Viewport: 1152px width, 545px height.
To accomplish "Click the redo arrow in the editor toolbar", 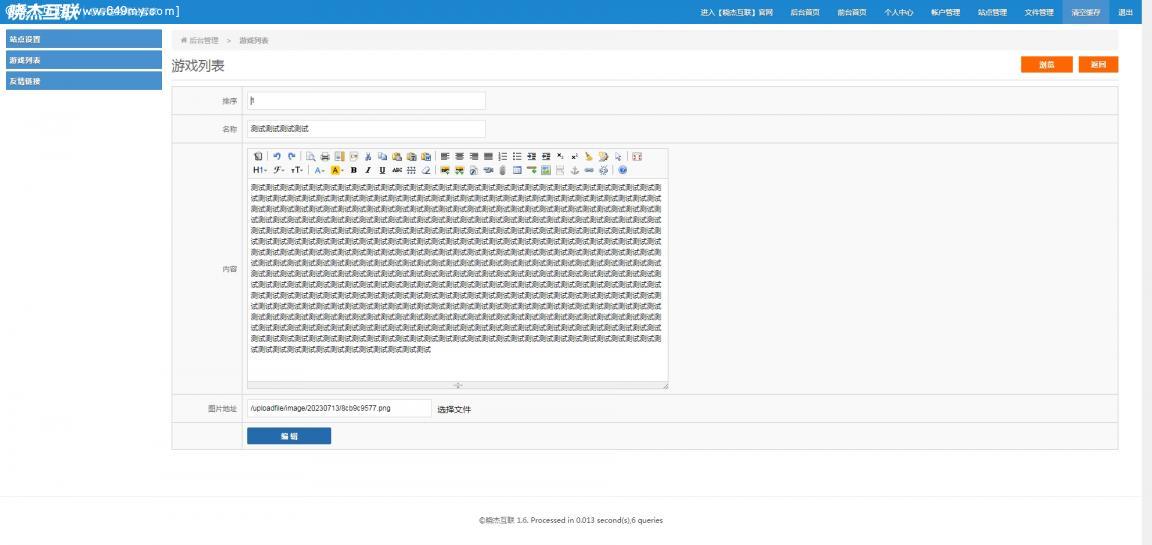I will [x=291, y=156].
